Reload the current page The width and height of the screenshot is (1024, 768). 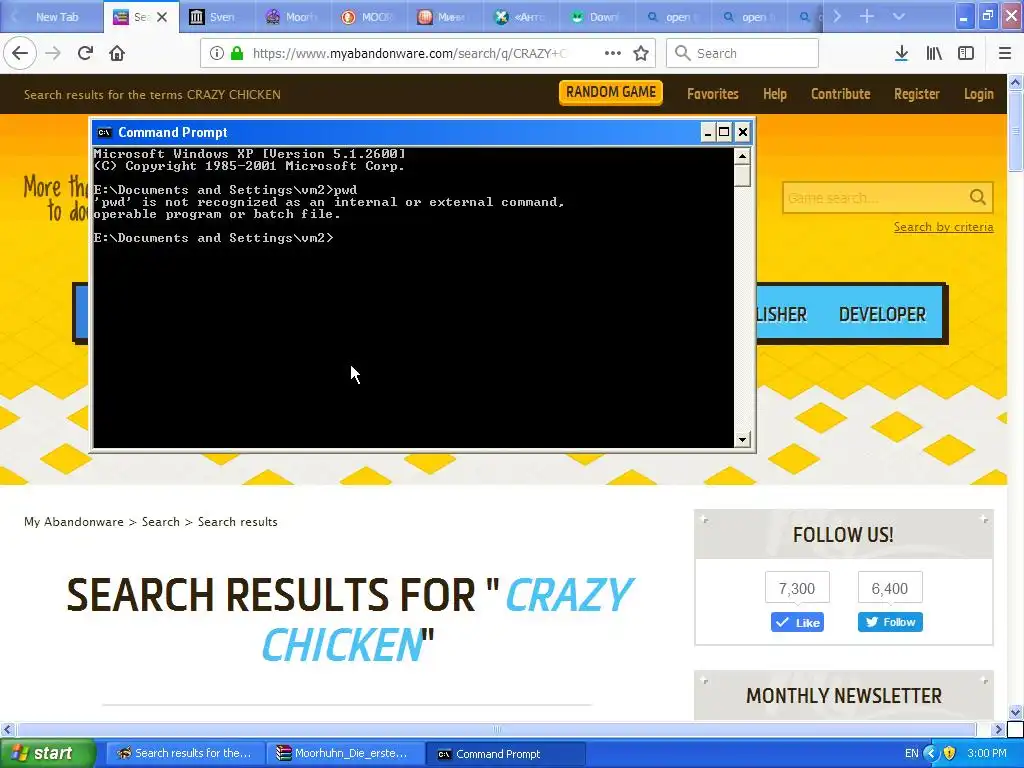pyautogui.click(x=85, y=53)
